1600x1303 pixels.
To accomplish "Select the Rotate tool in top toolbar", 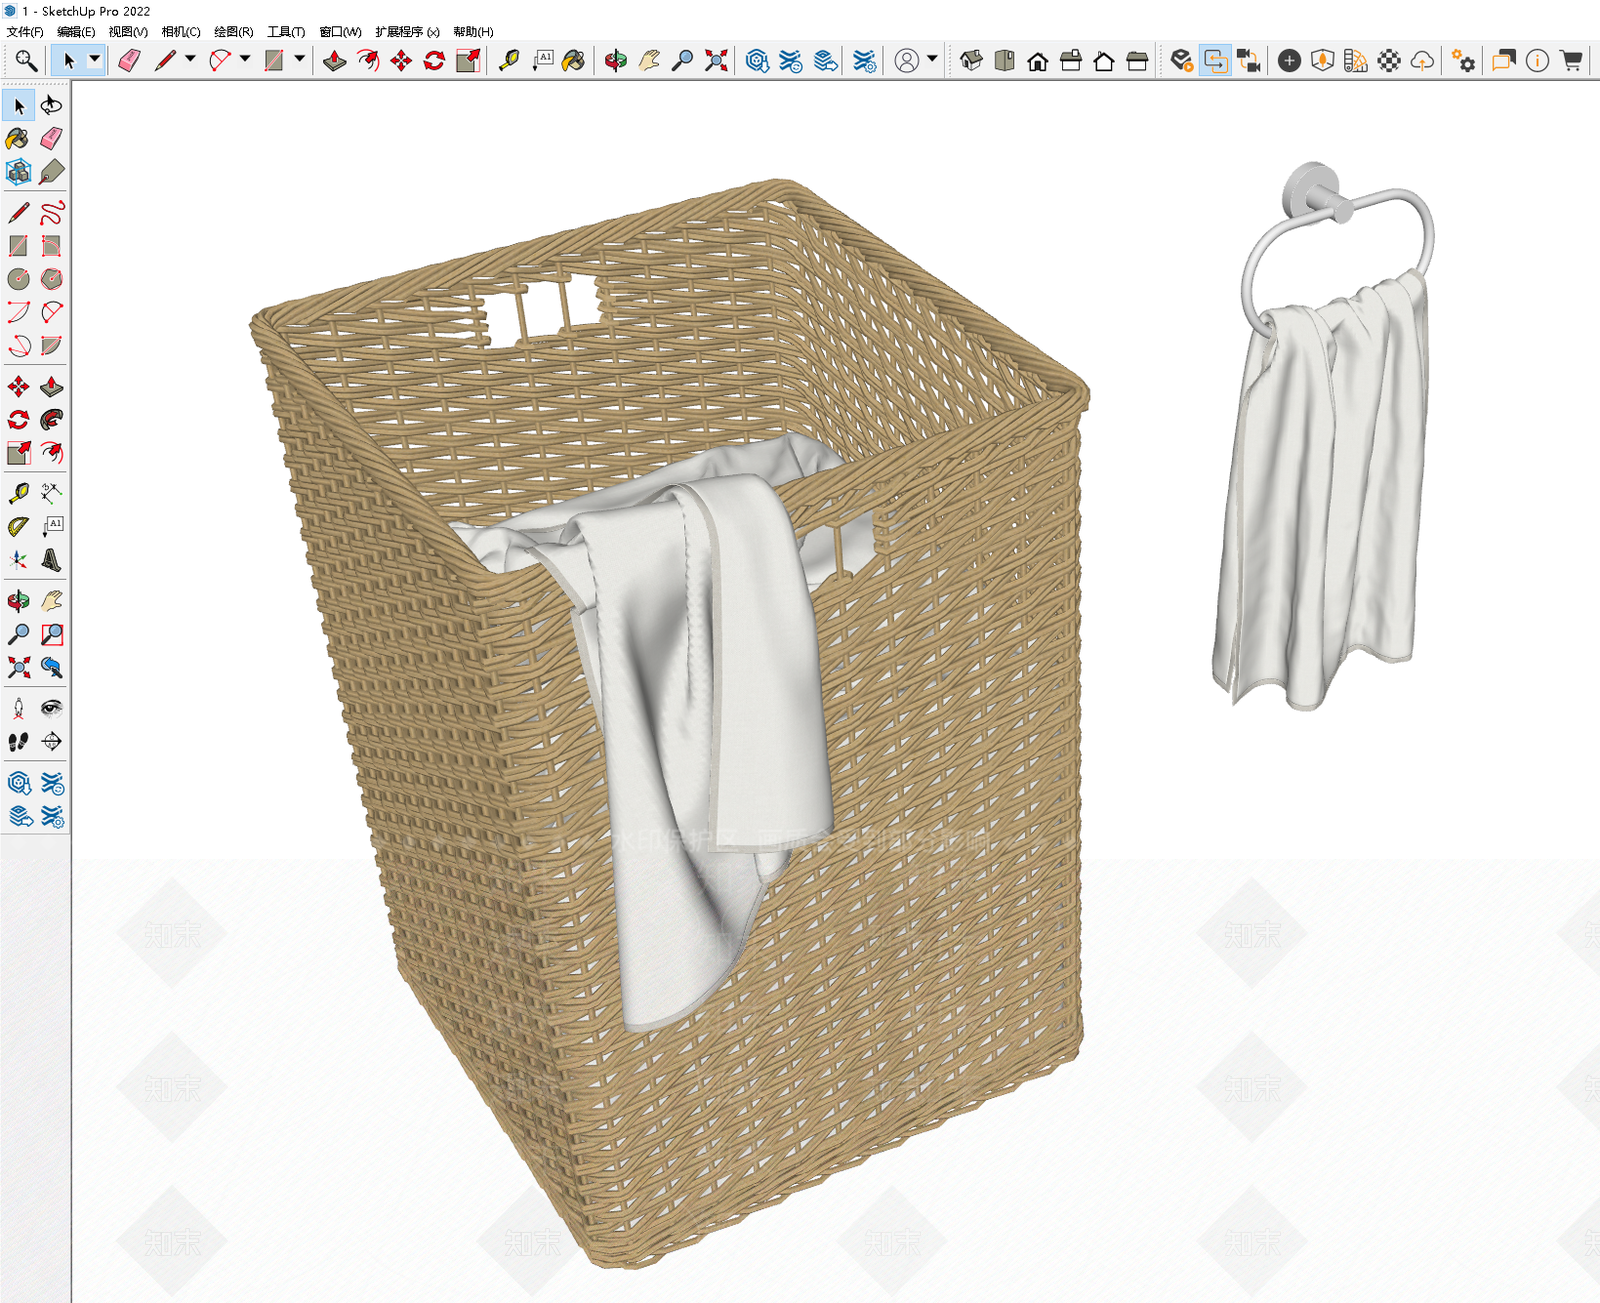I will click(x=434, y=61).
